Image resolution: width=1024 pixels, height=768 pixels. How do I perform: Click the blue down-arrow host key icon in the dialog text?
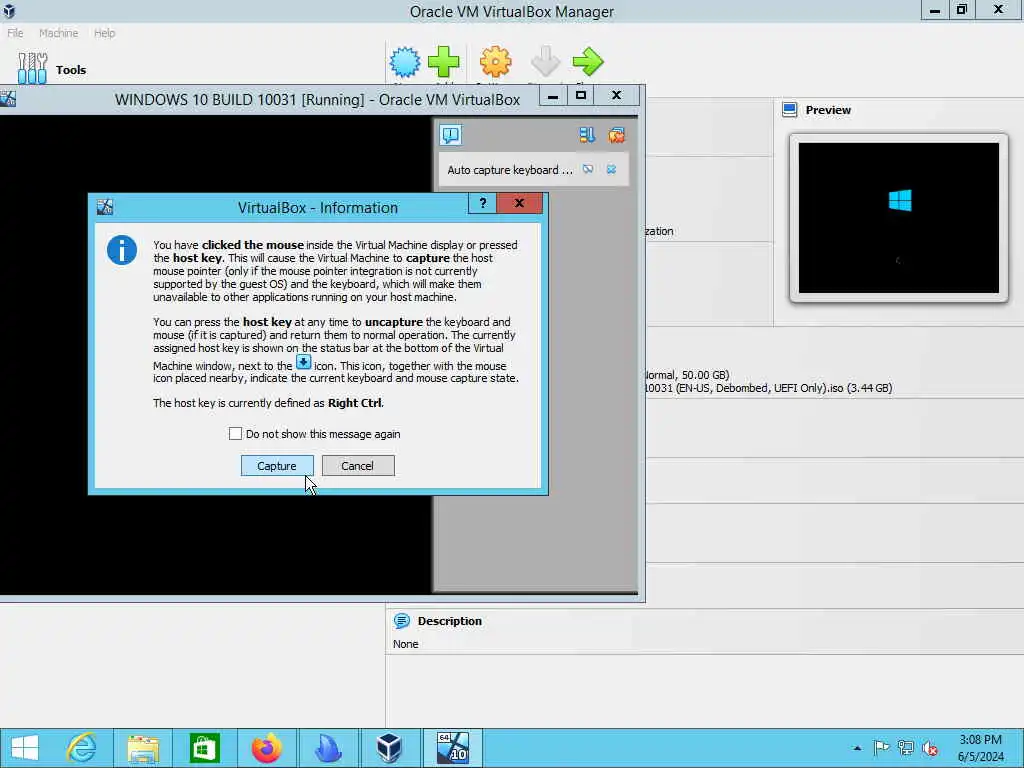click(x=304, y=362)
